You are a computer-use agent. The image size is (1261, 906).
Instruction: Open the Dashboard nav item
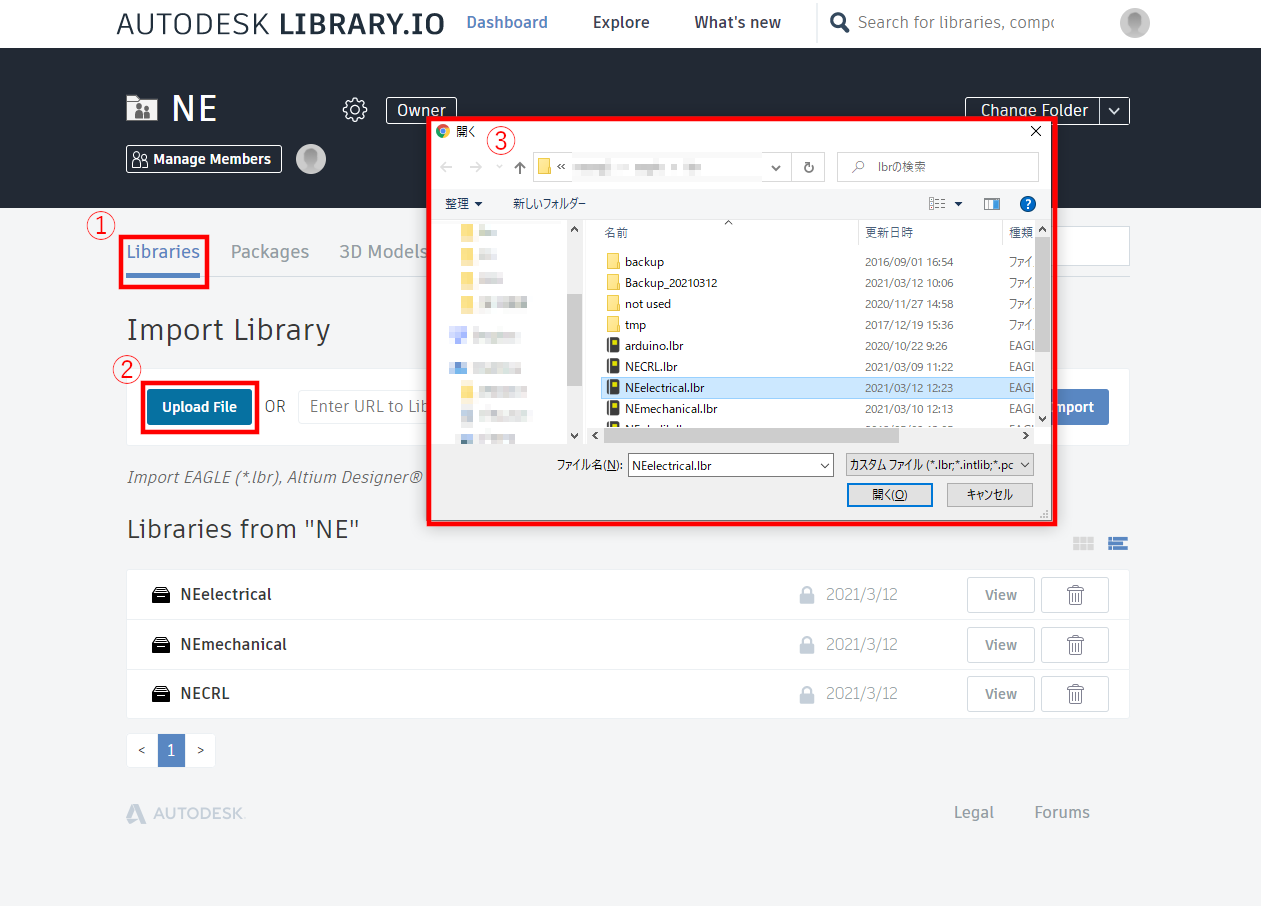tap(507, 22)
